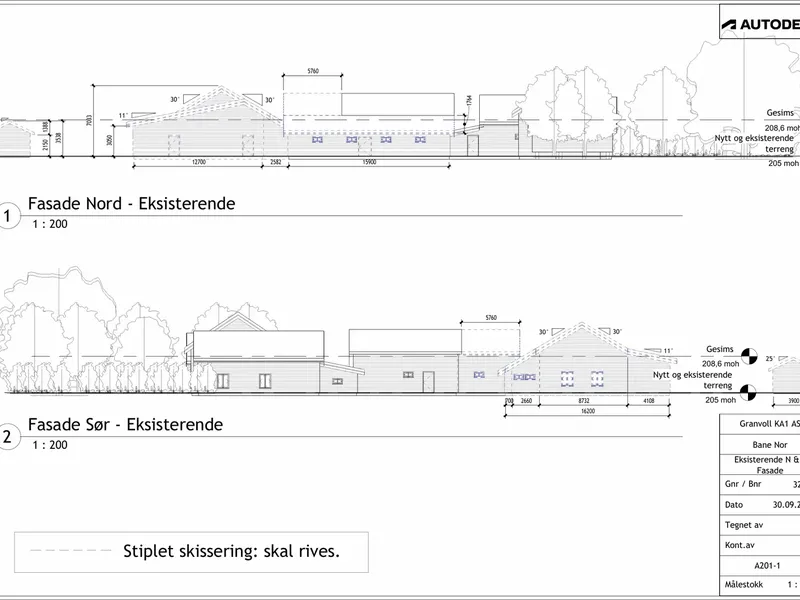Select view number circle 1
800x600 pixels.
click(x=8, y=216)
